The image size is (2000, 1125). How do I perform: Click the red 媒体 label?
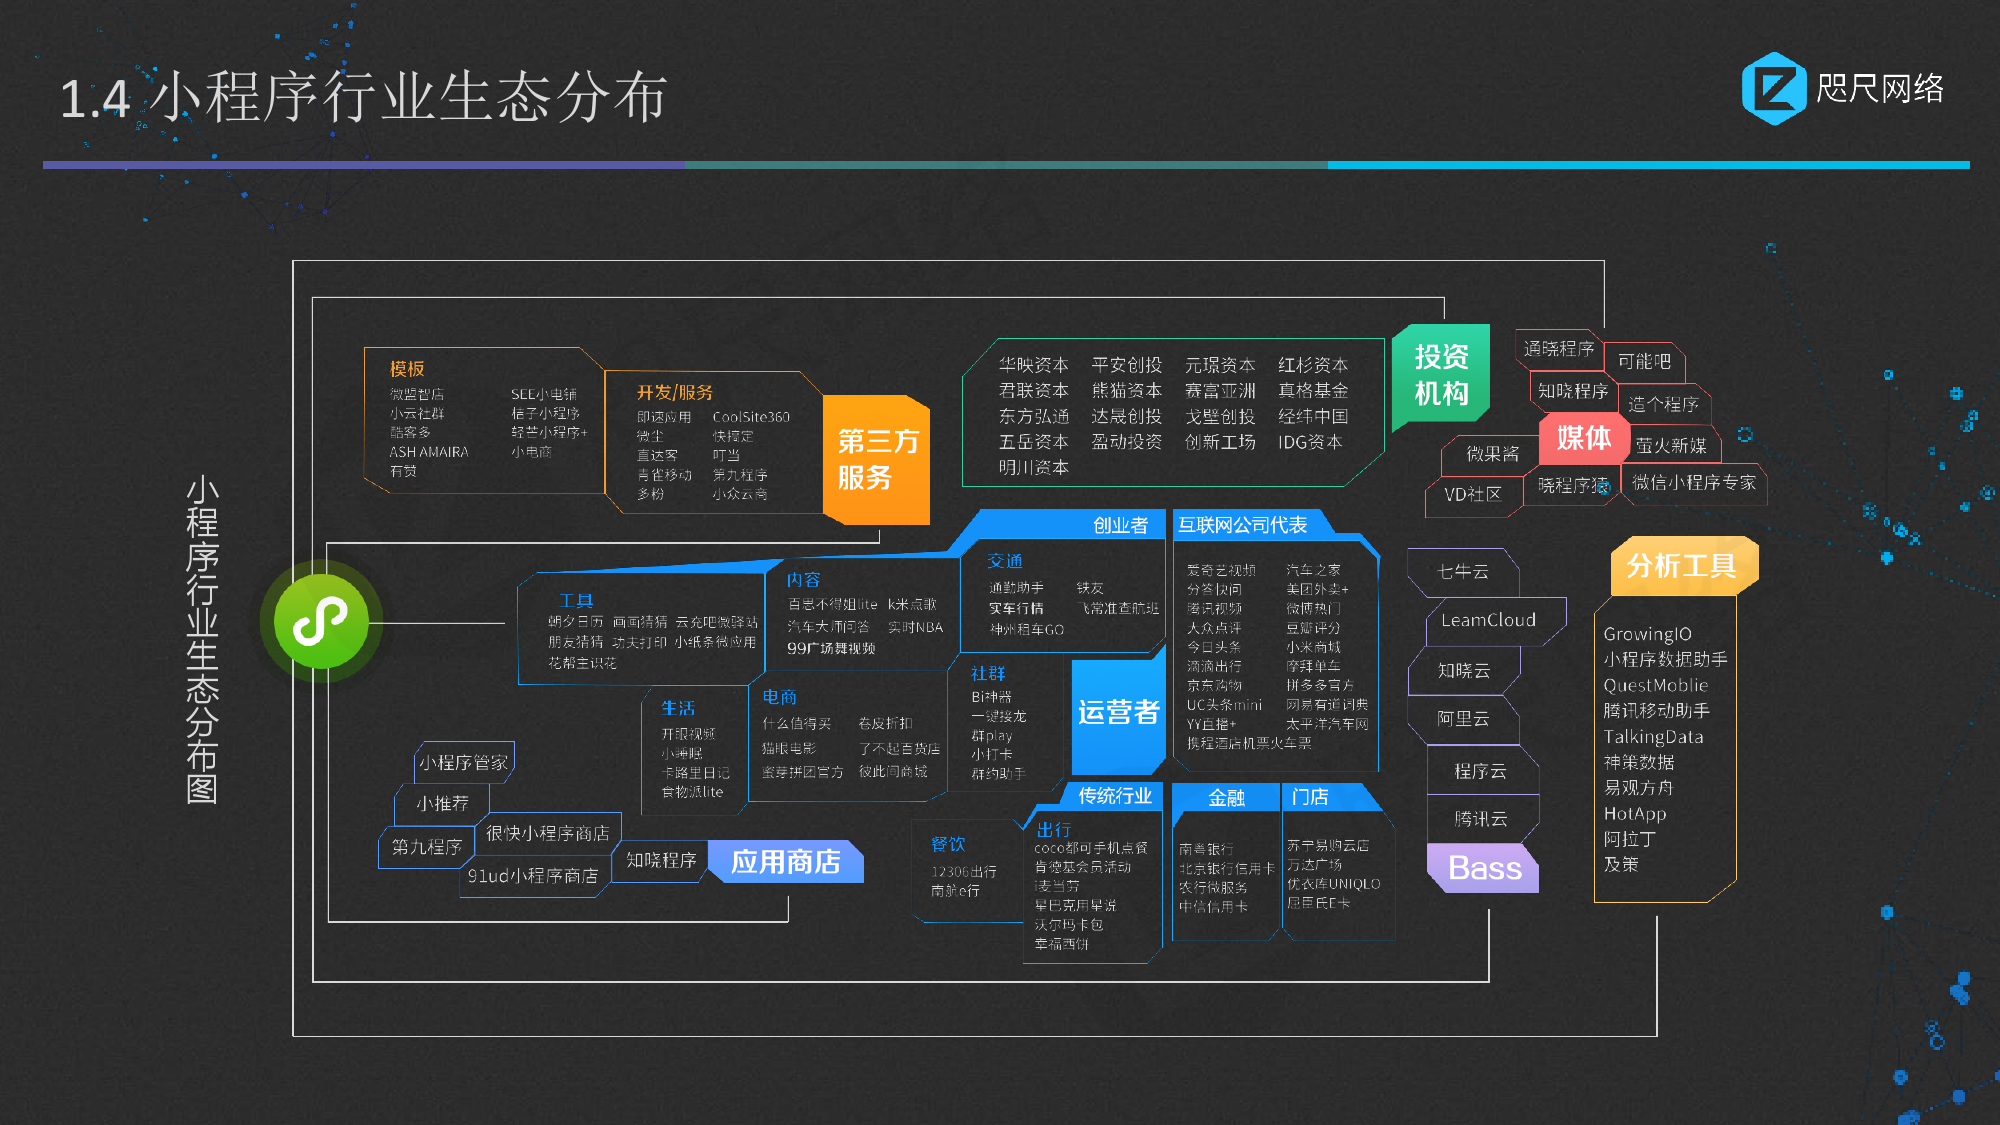coord(1583,438)
